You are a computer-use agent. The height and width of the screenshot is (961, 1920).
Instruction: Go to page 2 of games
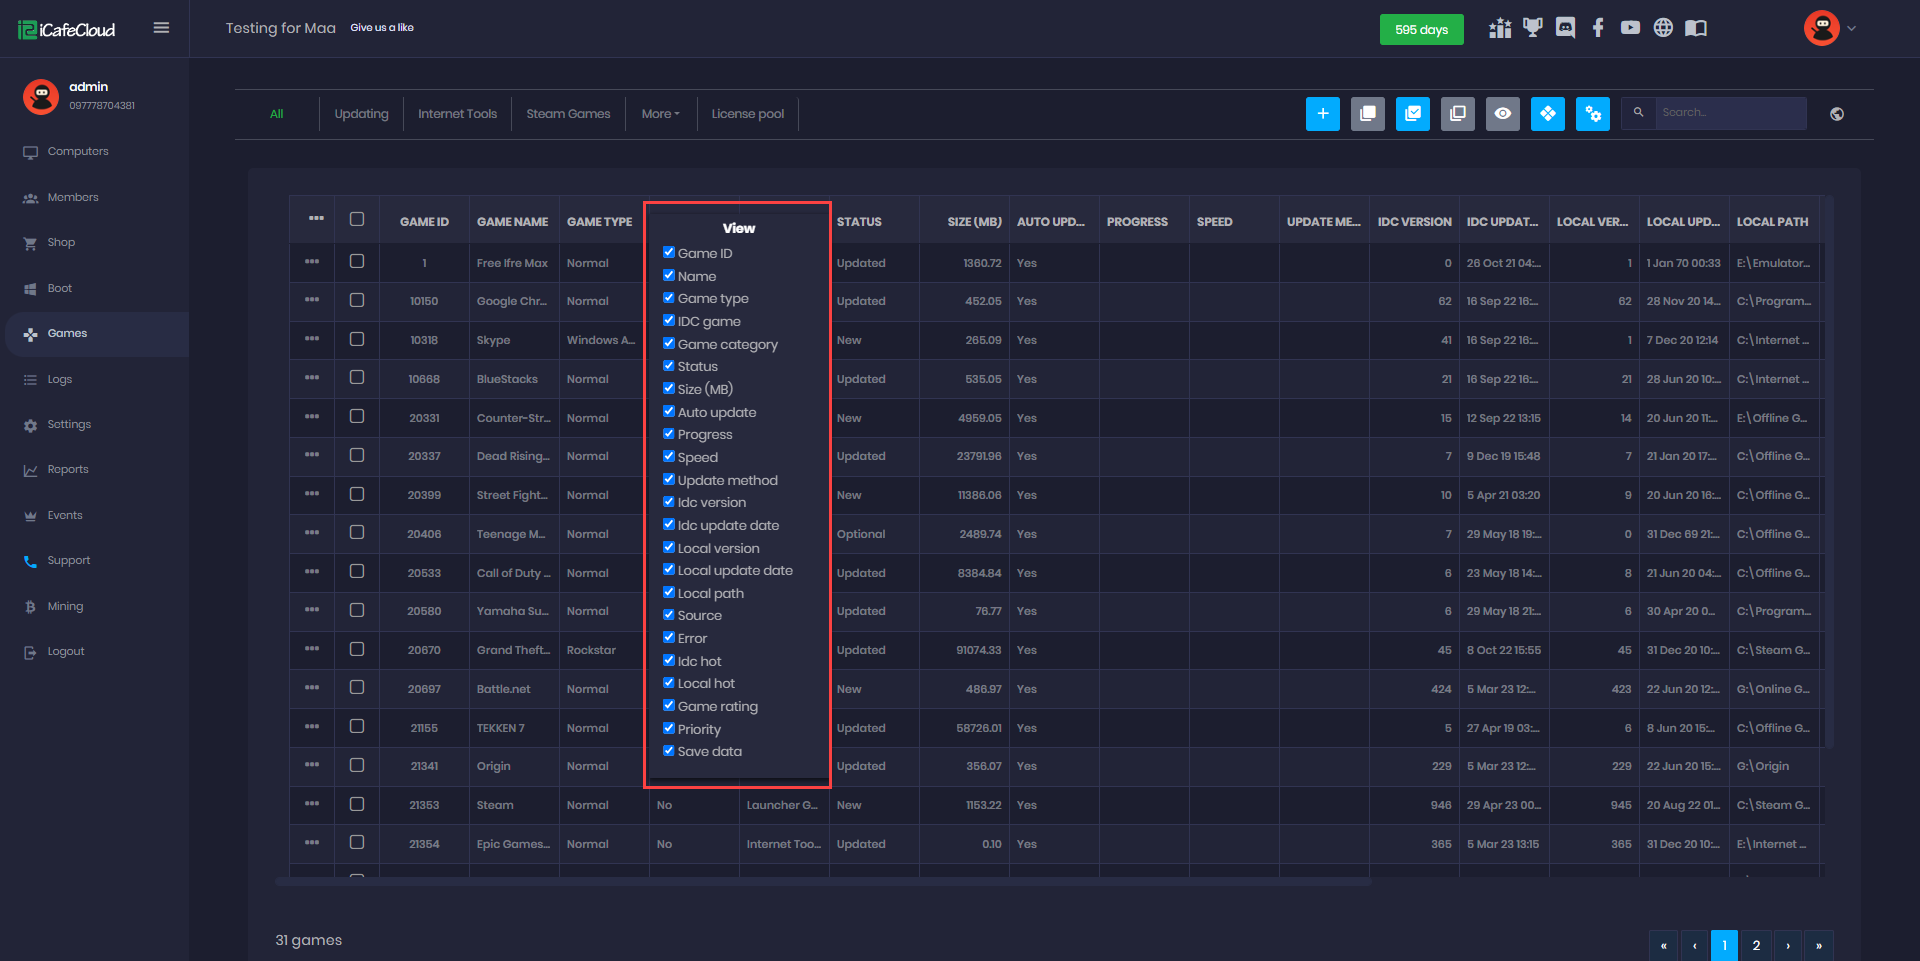click(x=1756, y=945)
